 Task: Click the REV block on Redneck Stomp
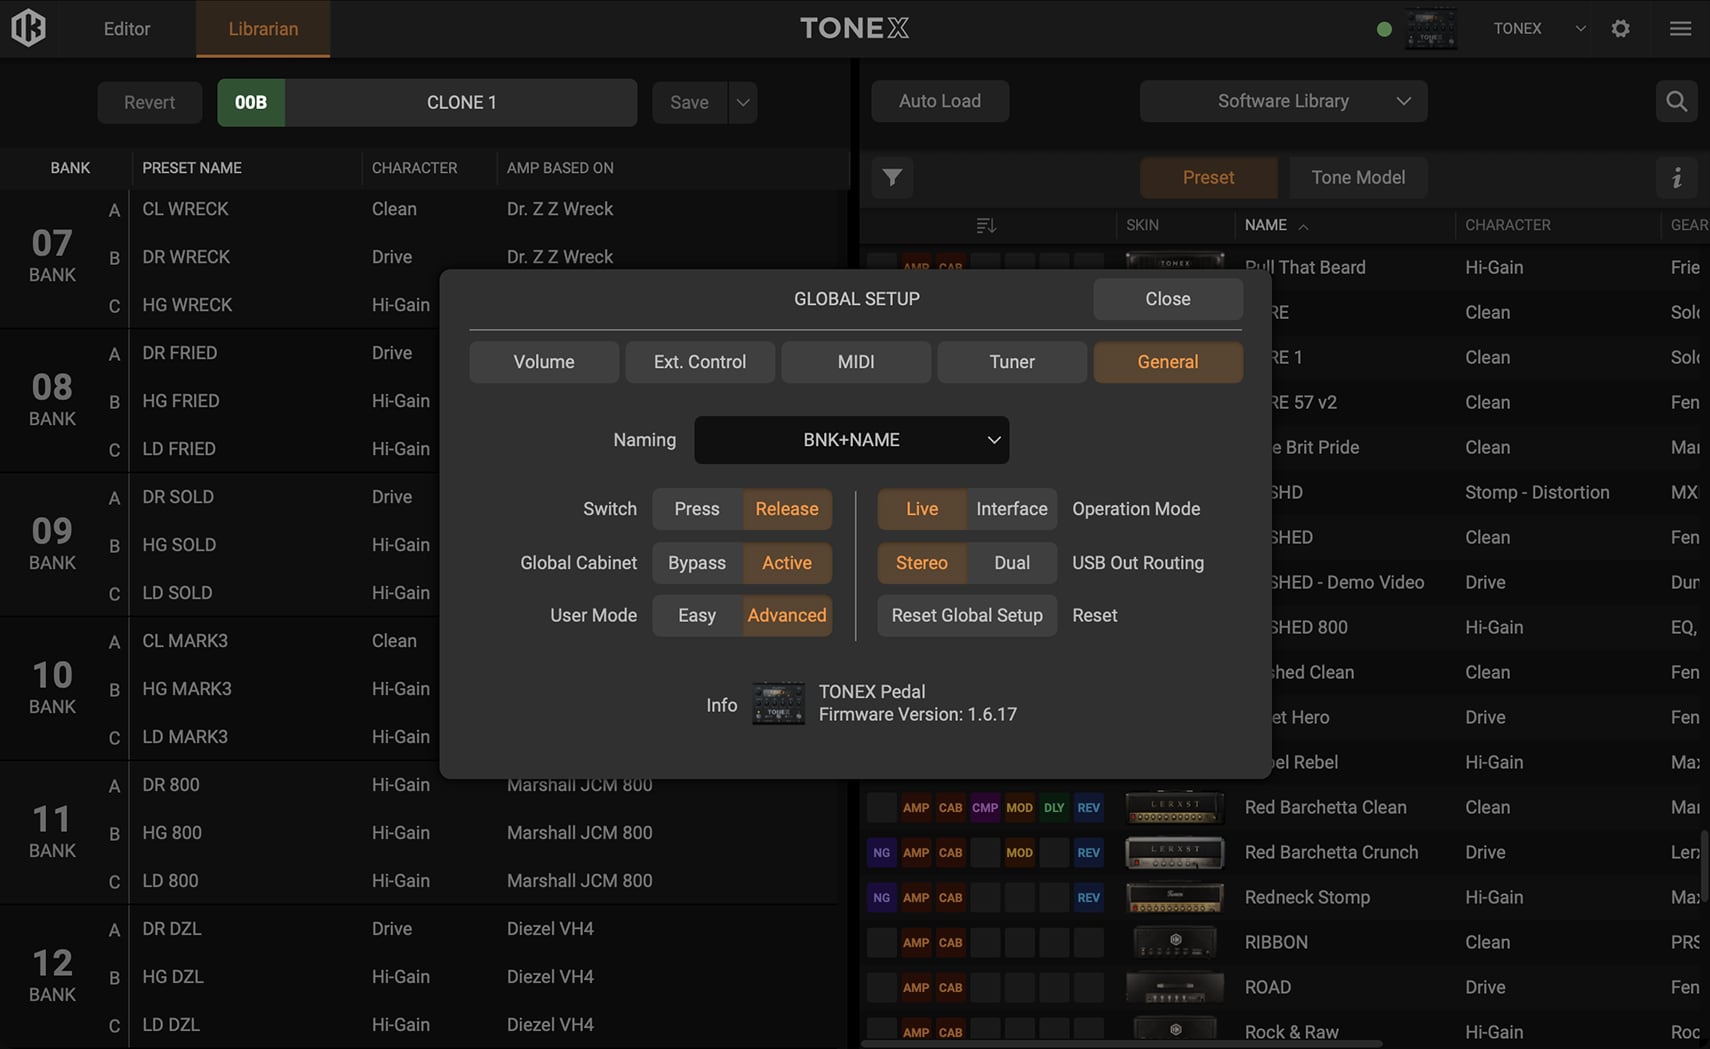[x=1088, y=897]
